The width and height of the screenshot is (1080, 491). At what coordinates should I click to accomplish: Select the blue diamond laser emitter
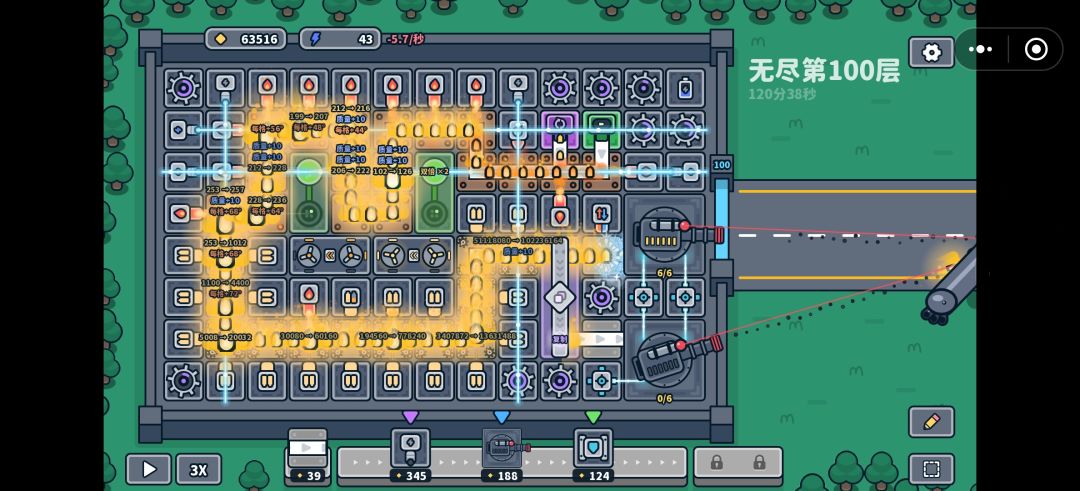(x=183, y=129)
